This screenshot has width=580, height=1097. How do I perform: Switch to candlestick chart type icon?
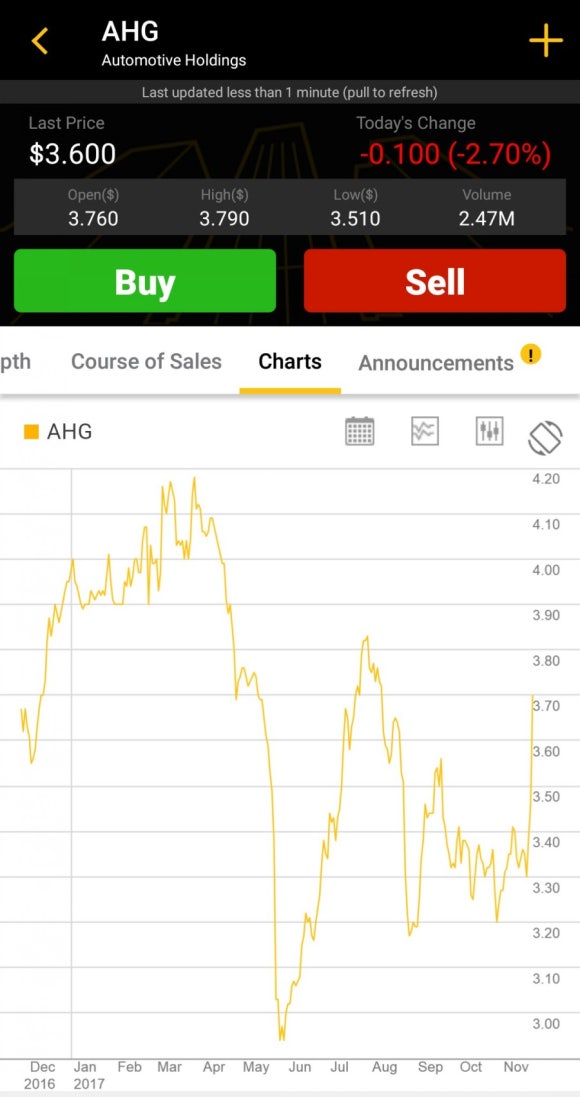tap(489, 431)
